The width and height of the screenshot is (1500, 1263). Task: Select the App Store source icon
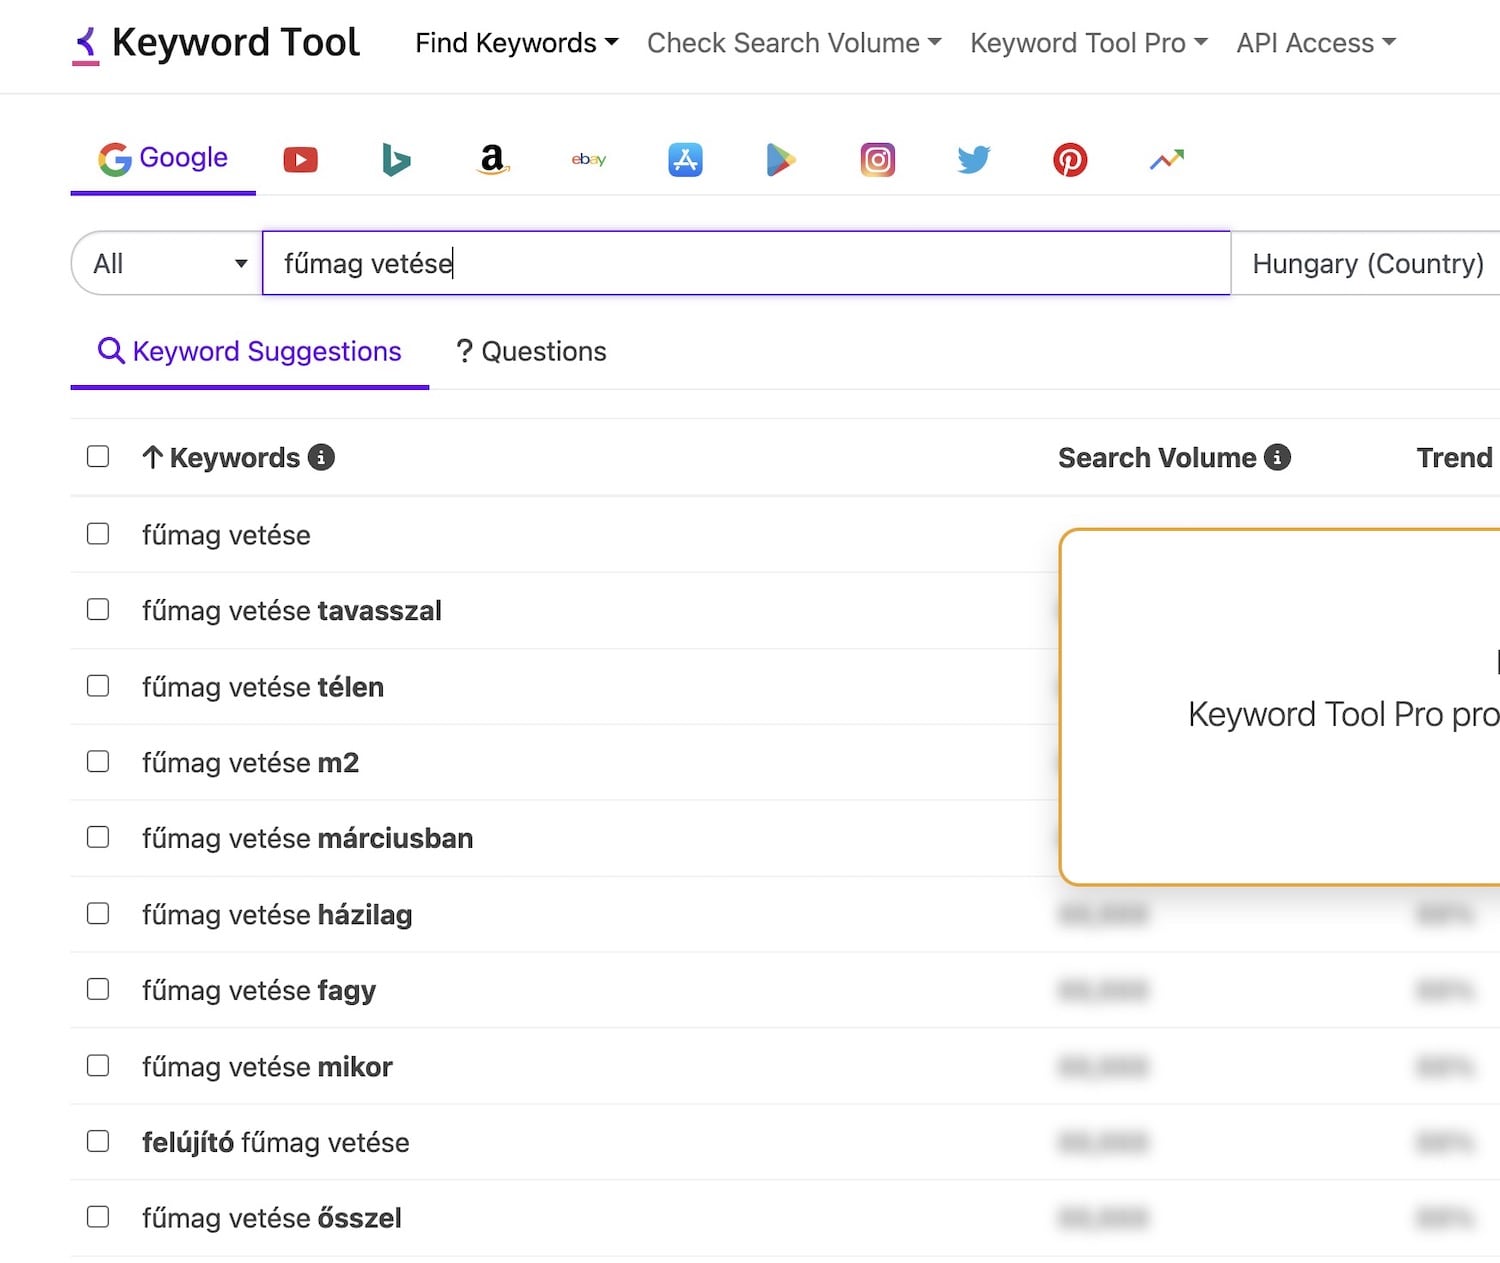click(685, 160)
